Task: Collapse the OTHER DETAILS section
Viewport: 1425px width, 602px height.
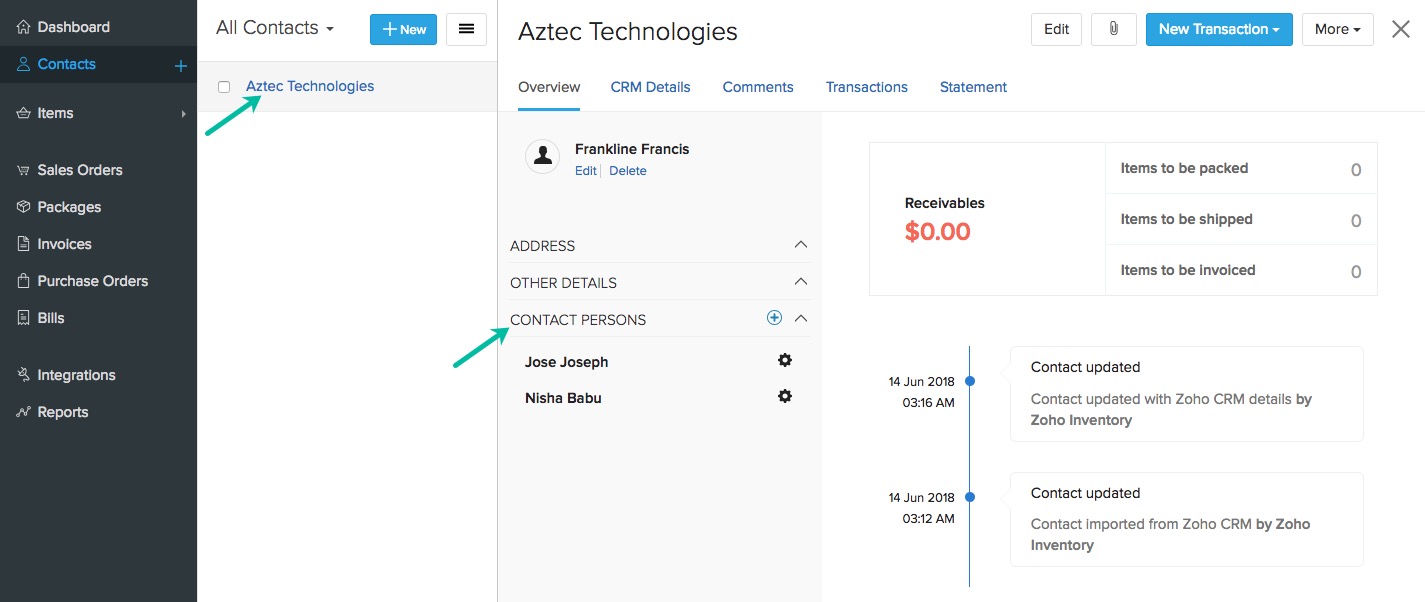Action: point(800,282)
